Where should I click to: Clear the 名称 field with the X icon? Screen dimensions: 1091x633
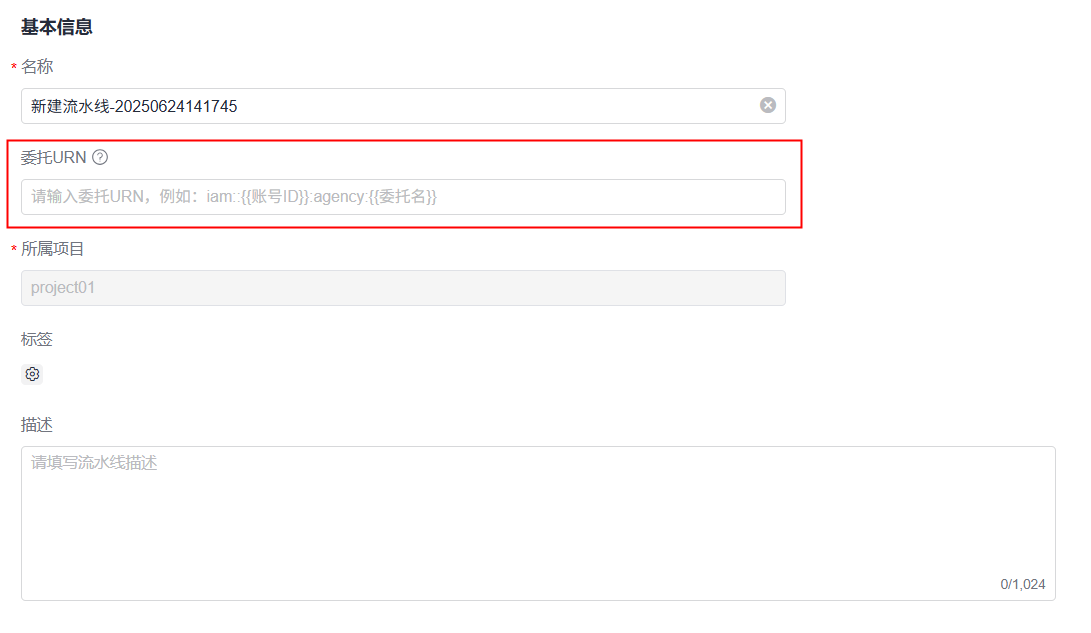pos(768,105)
